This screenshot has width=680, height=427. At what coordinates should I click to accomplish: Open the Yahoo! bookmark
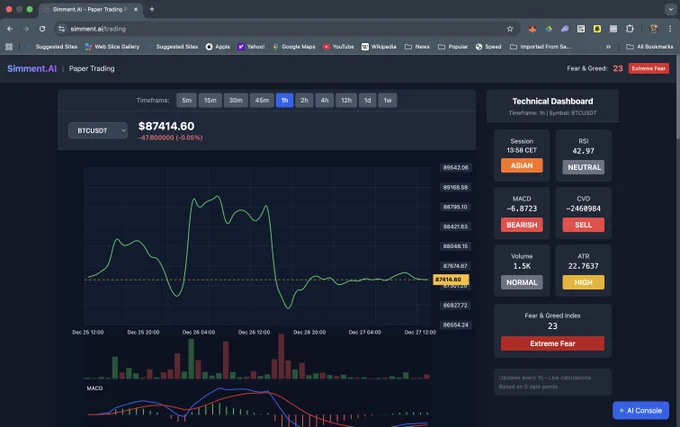tap(251, 46)
